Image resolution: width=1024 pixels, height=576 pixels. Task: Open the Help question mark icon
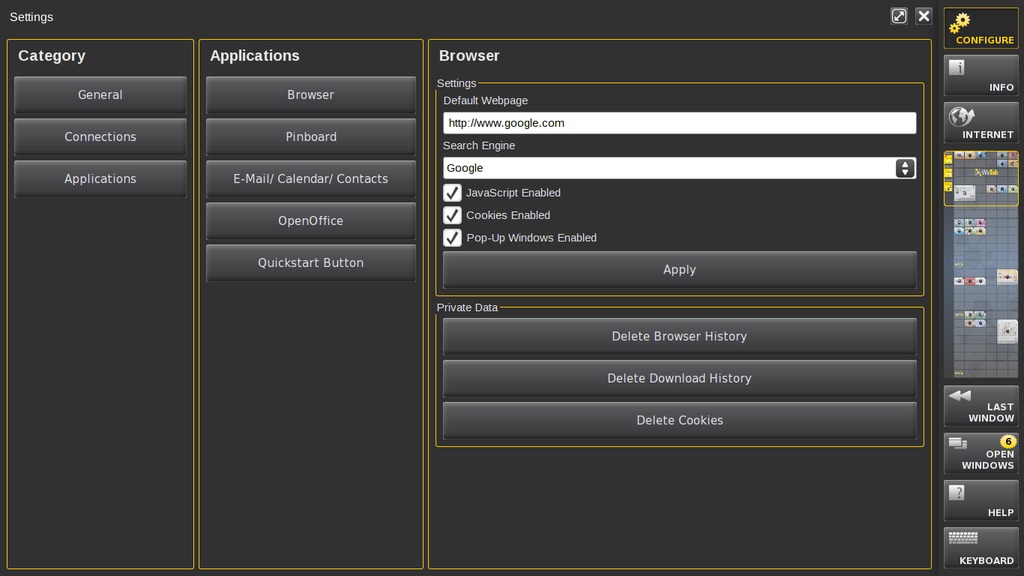point(980,500)
